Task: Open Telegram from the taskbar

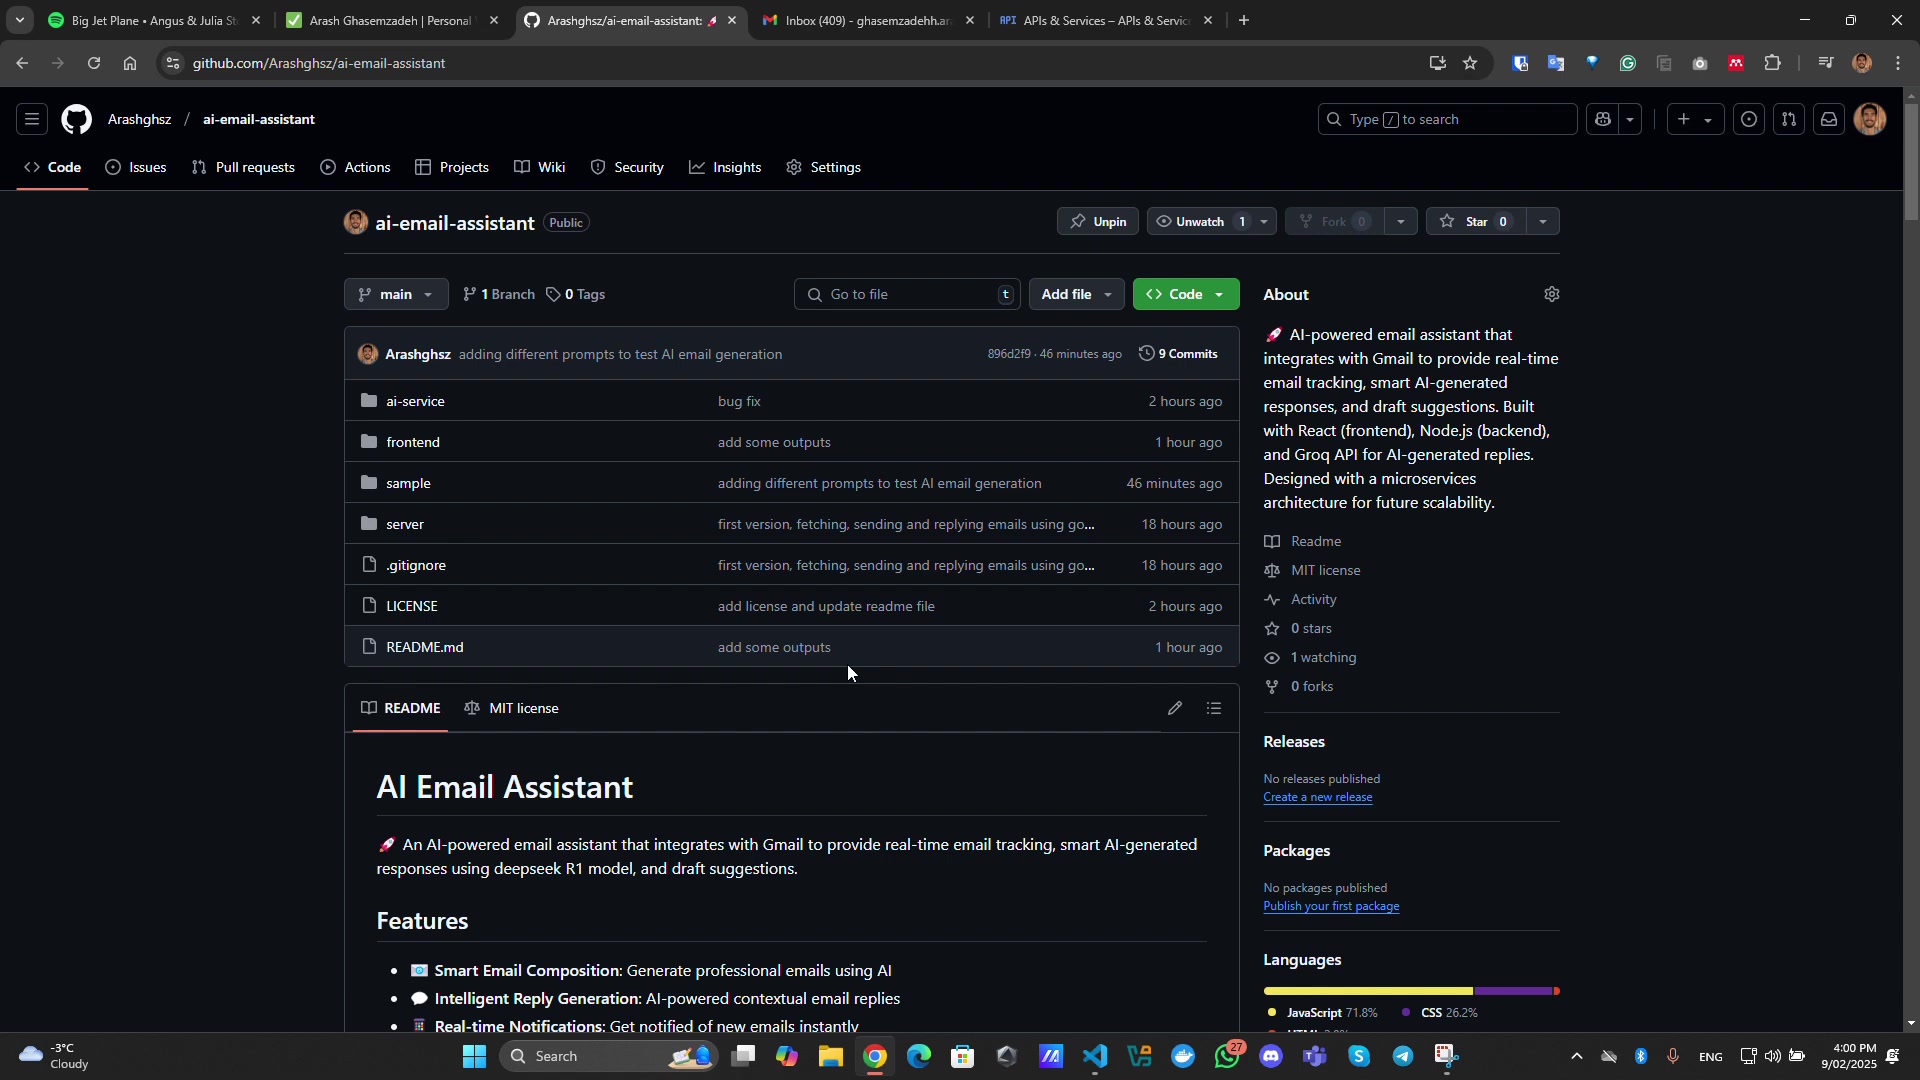Action: coord(1403,1056)
